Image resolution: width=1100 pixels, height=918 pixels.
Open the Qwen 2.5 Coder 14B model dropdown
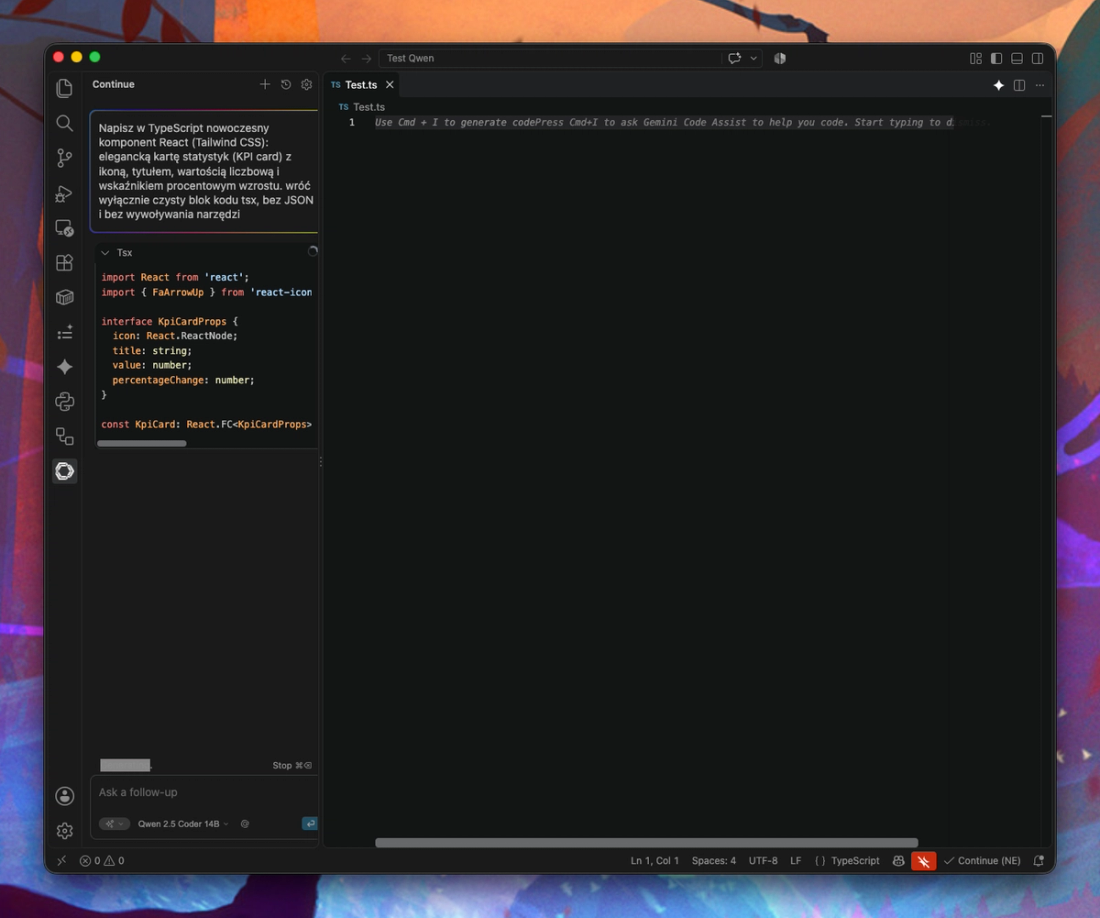click(183, 824)
